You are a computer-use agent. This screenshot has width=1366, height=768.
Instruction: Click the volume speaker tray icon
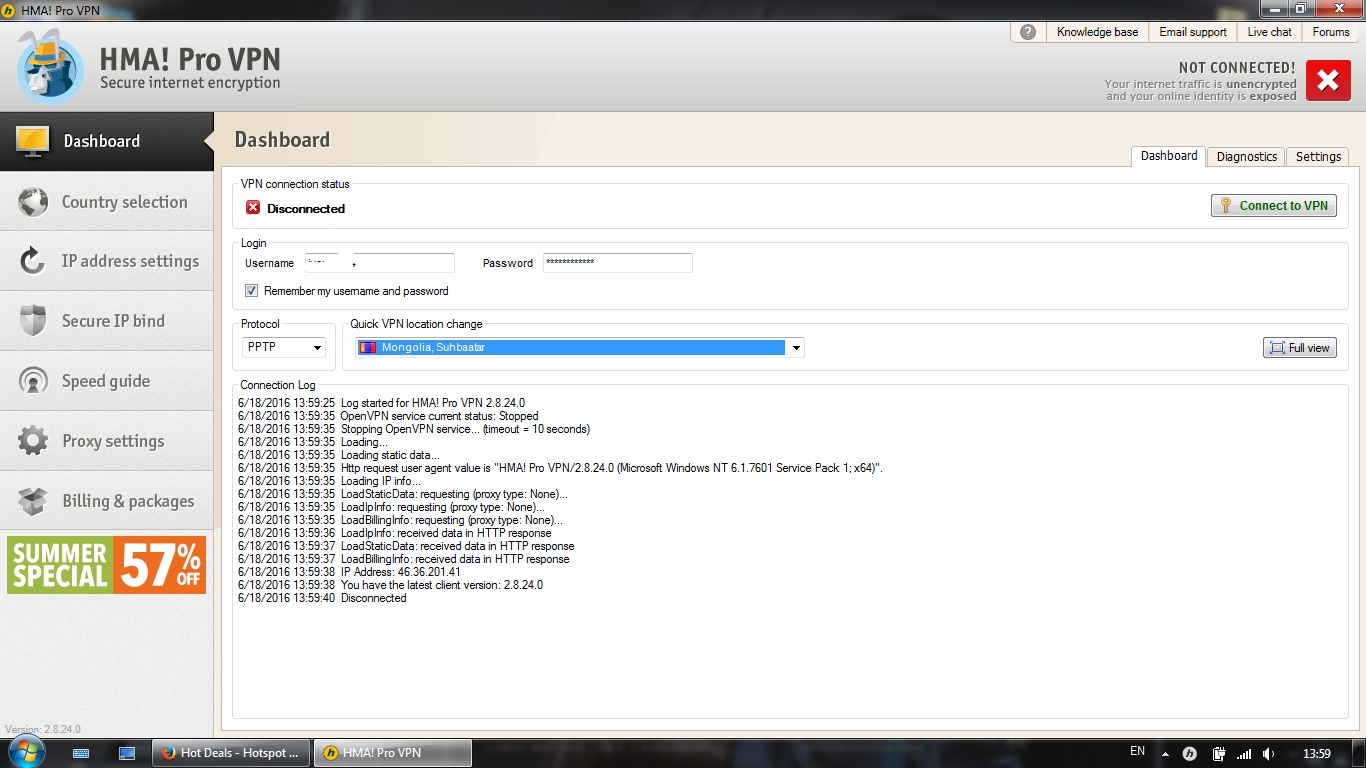click(x=1269, y=754)
